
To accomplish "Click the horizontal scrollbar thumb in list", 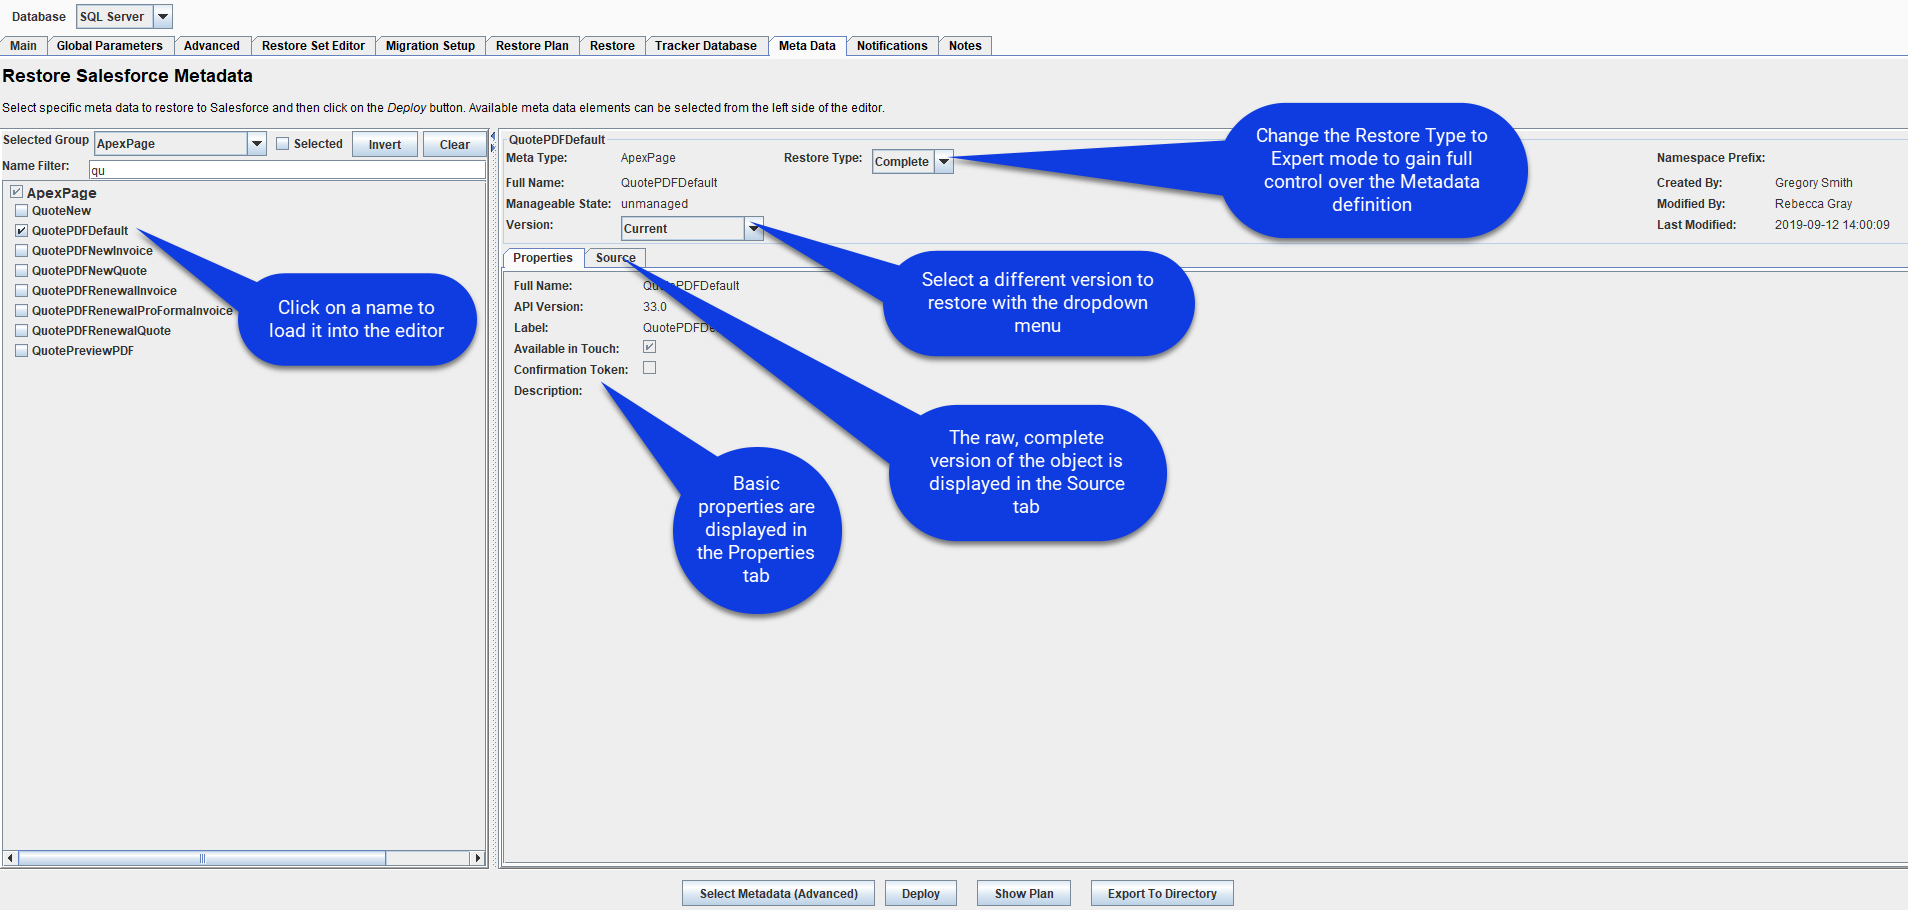I will (x=202, y=858).
